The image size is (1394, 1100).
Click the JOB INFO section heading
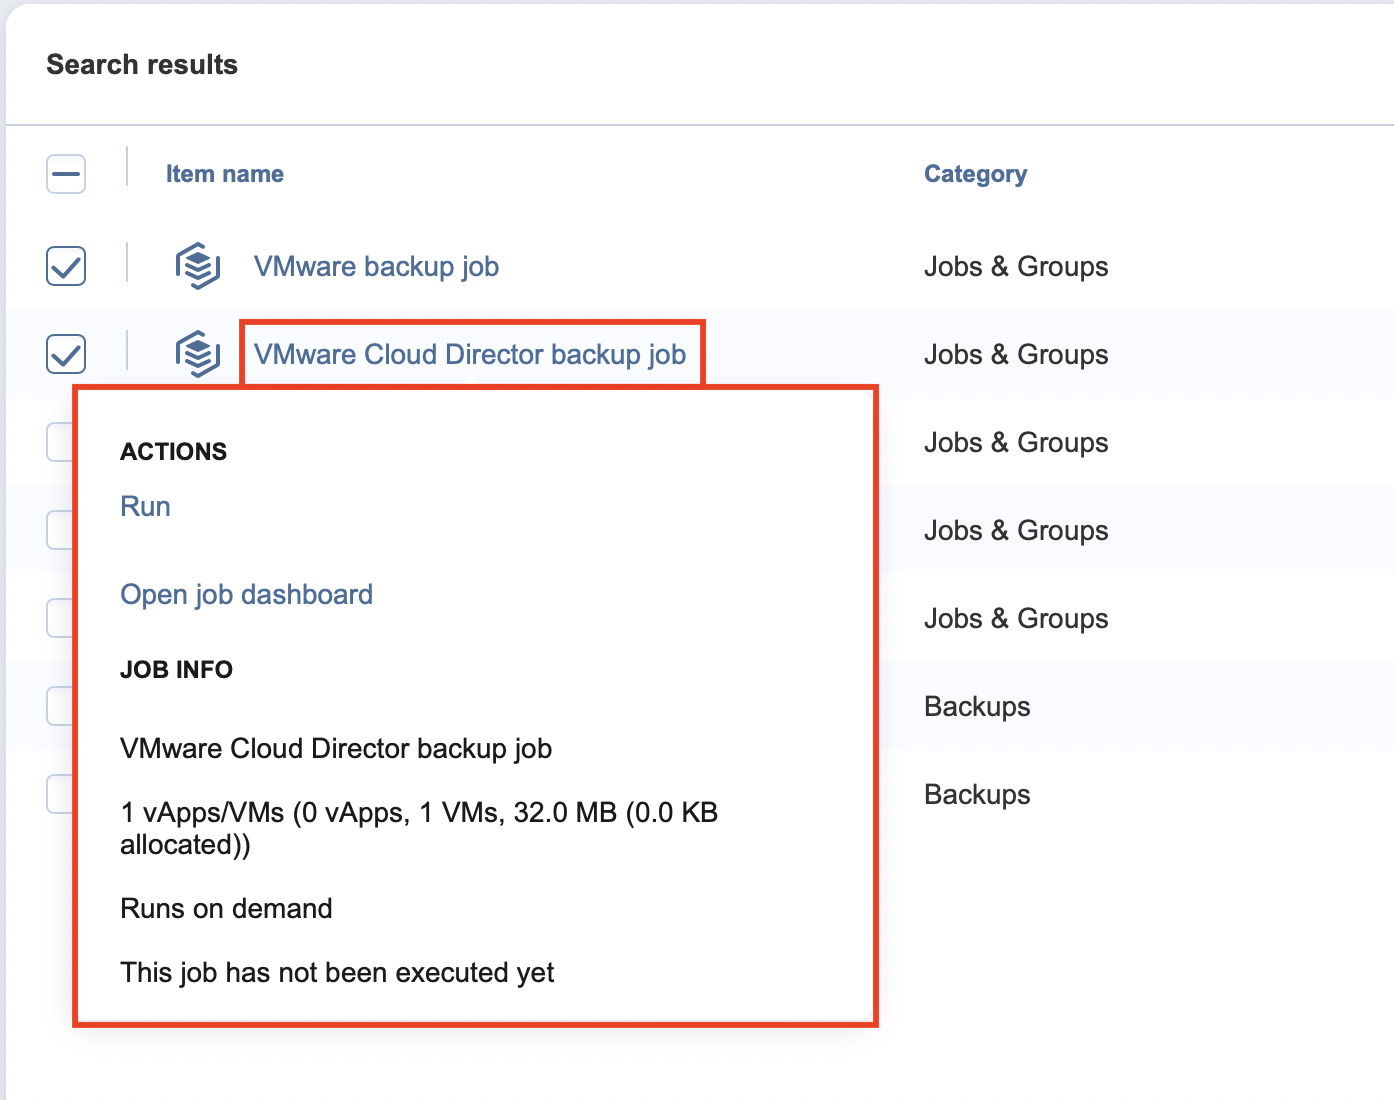click(x=176, y=670)
